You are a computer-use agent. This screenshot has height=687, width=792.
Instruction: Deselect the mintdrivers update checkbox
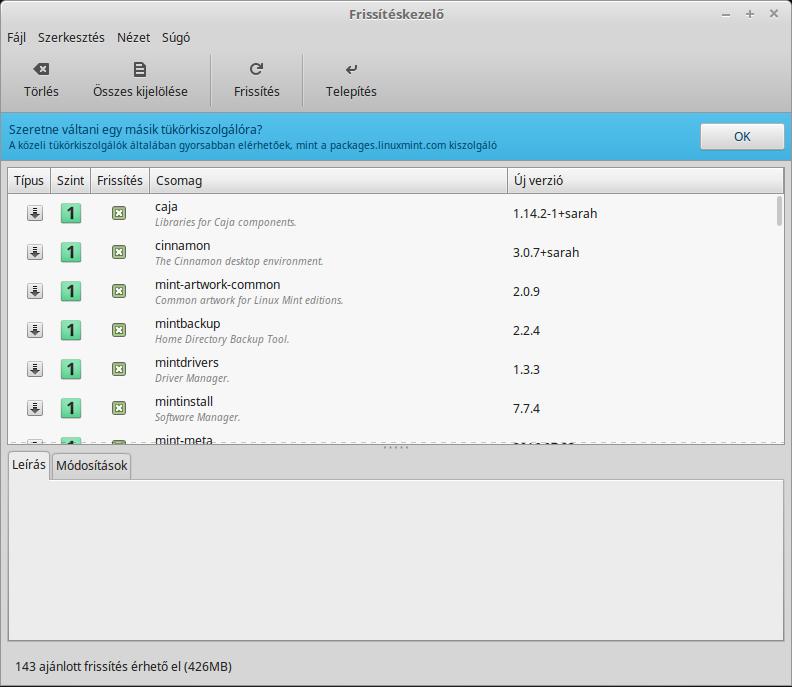tap(119, 369)
